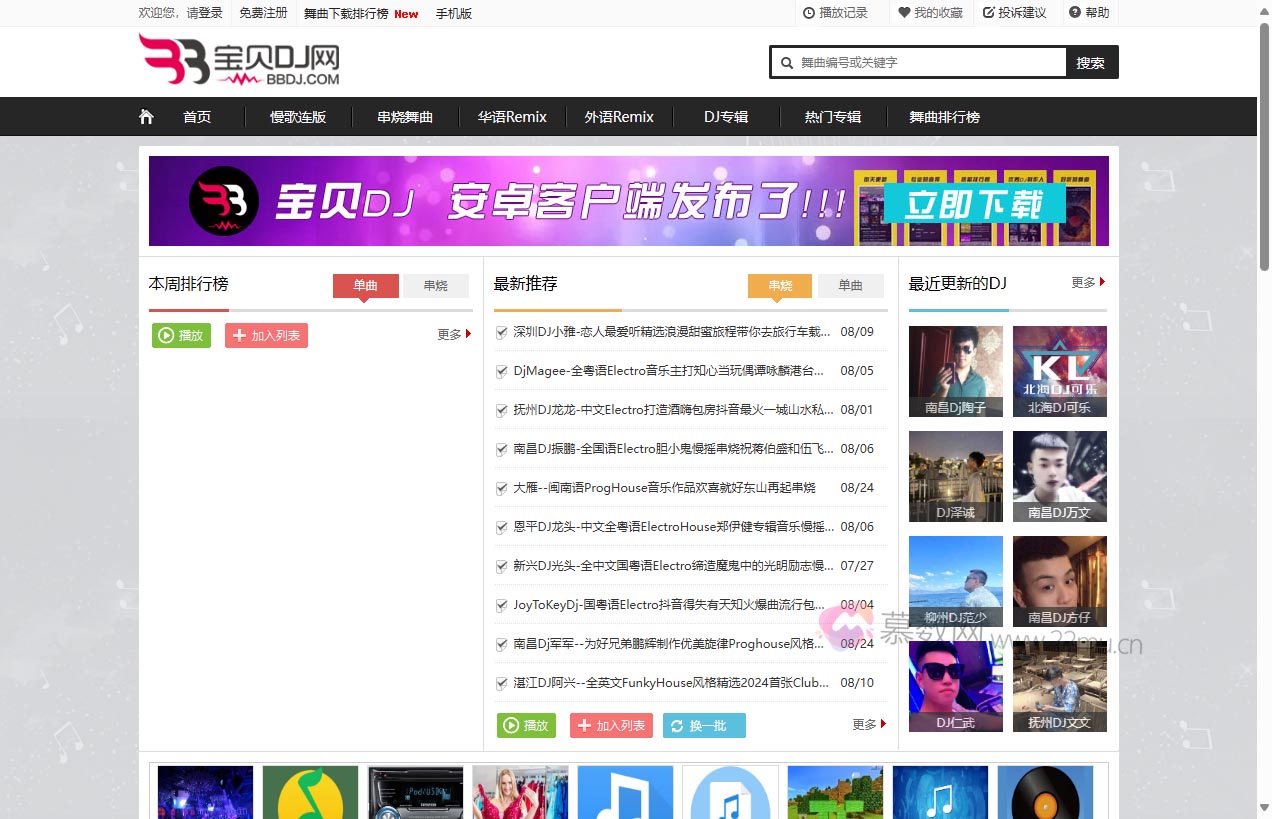1272x819 pixels.
Task: Tick the checkbox for 南昌Dj军军 track
Action: (x=501, y=643)
